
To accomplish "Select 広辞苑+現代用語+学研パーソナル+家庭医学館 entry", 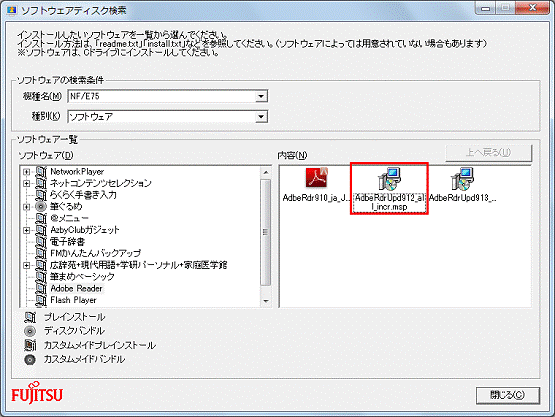I will click(138, 265).
